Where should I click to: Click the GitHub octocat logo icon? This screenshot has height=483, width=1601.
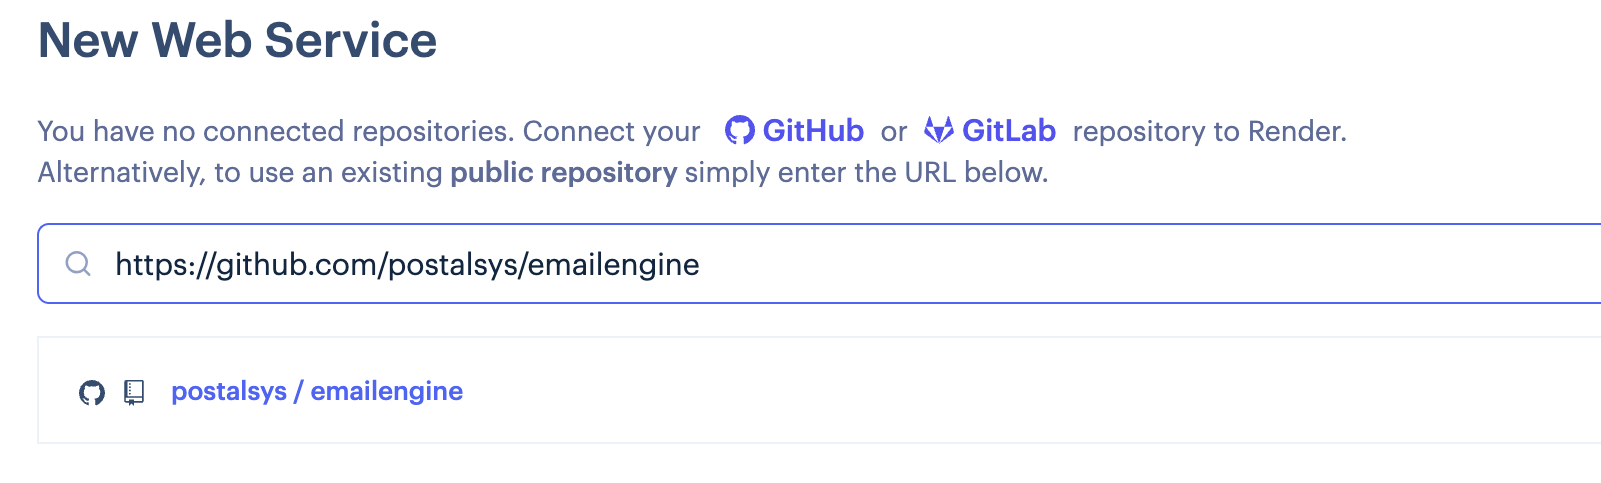click(x=739, y=131)
